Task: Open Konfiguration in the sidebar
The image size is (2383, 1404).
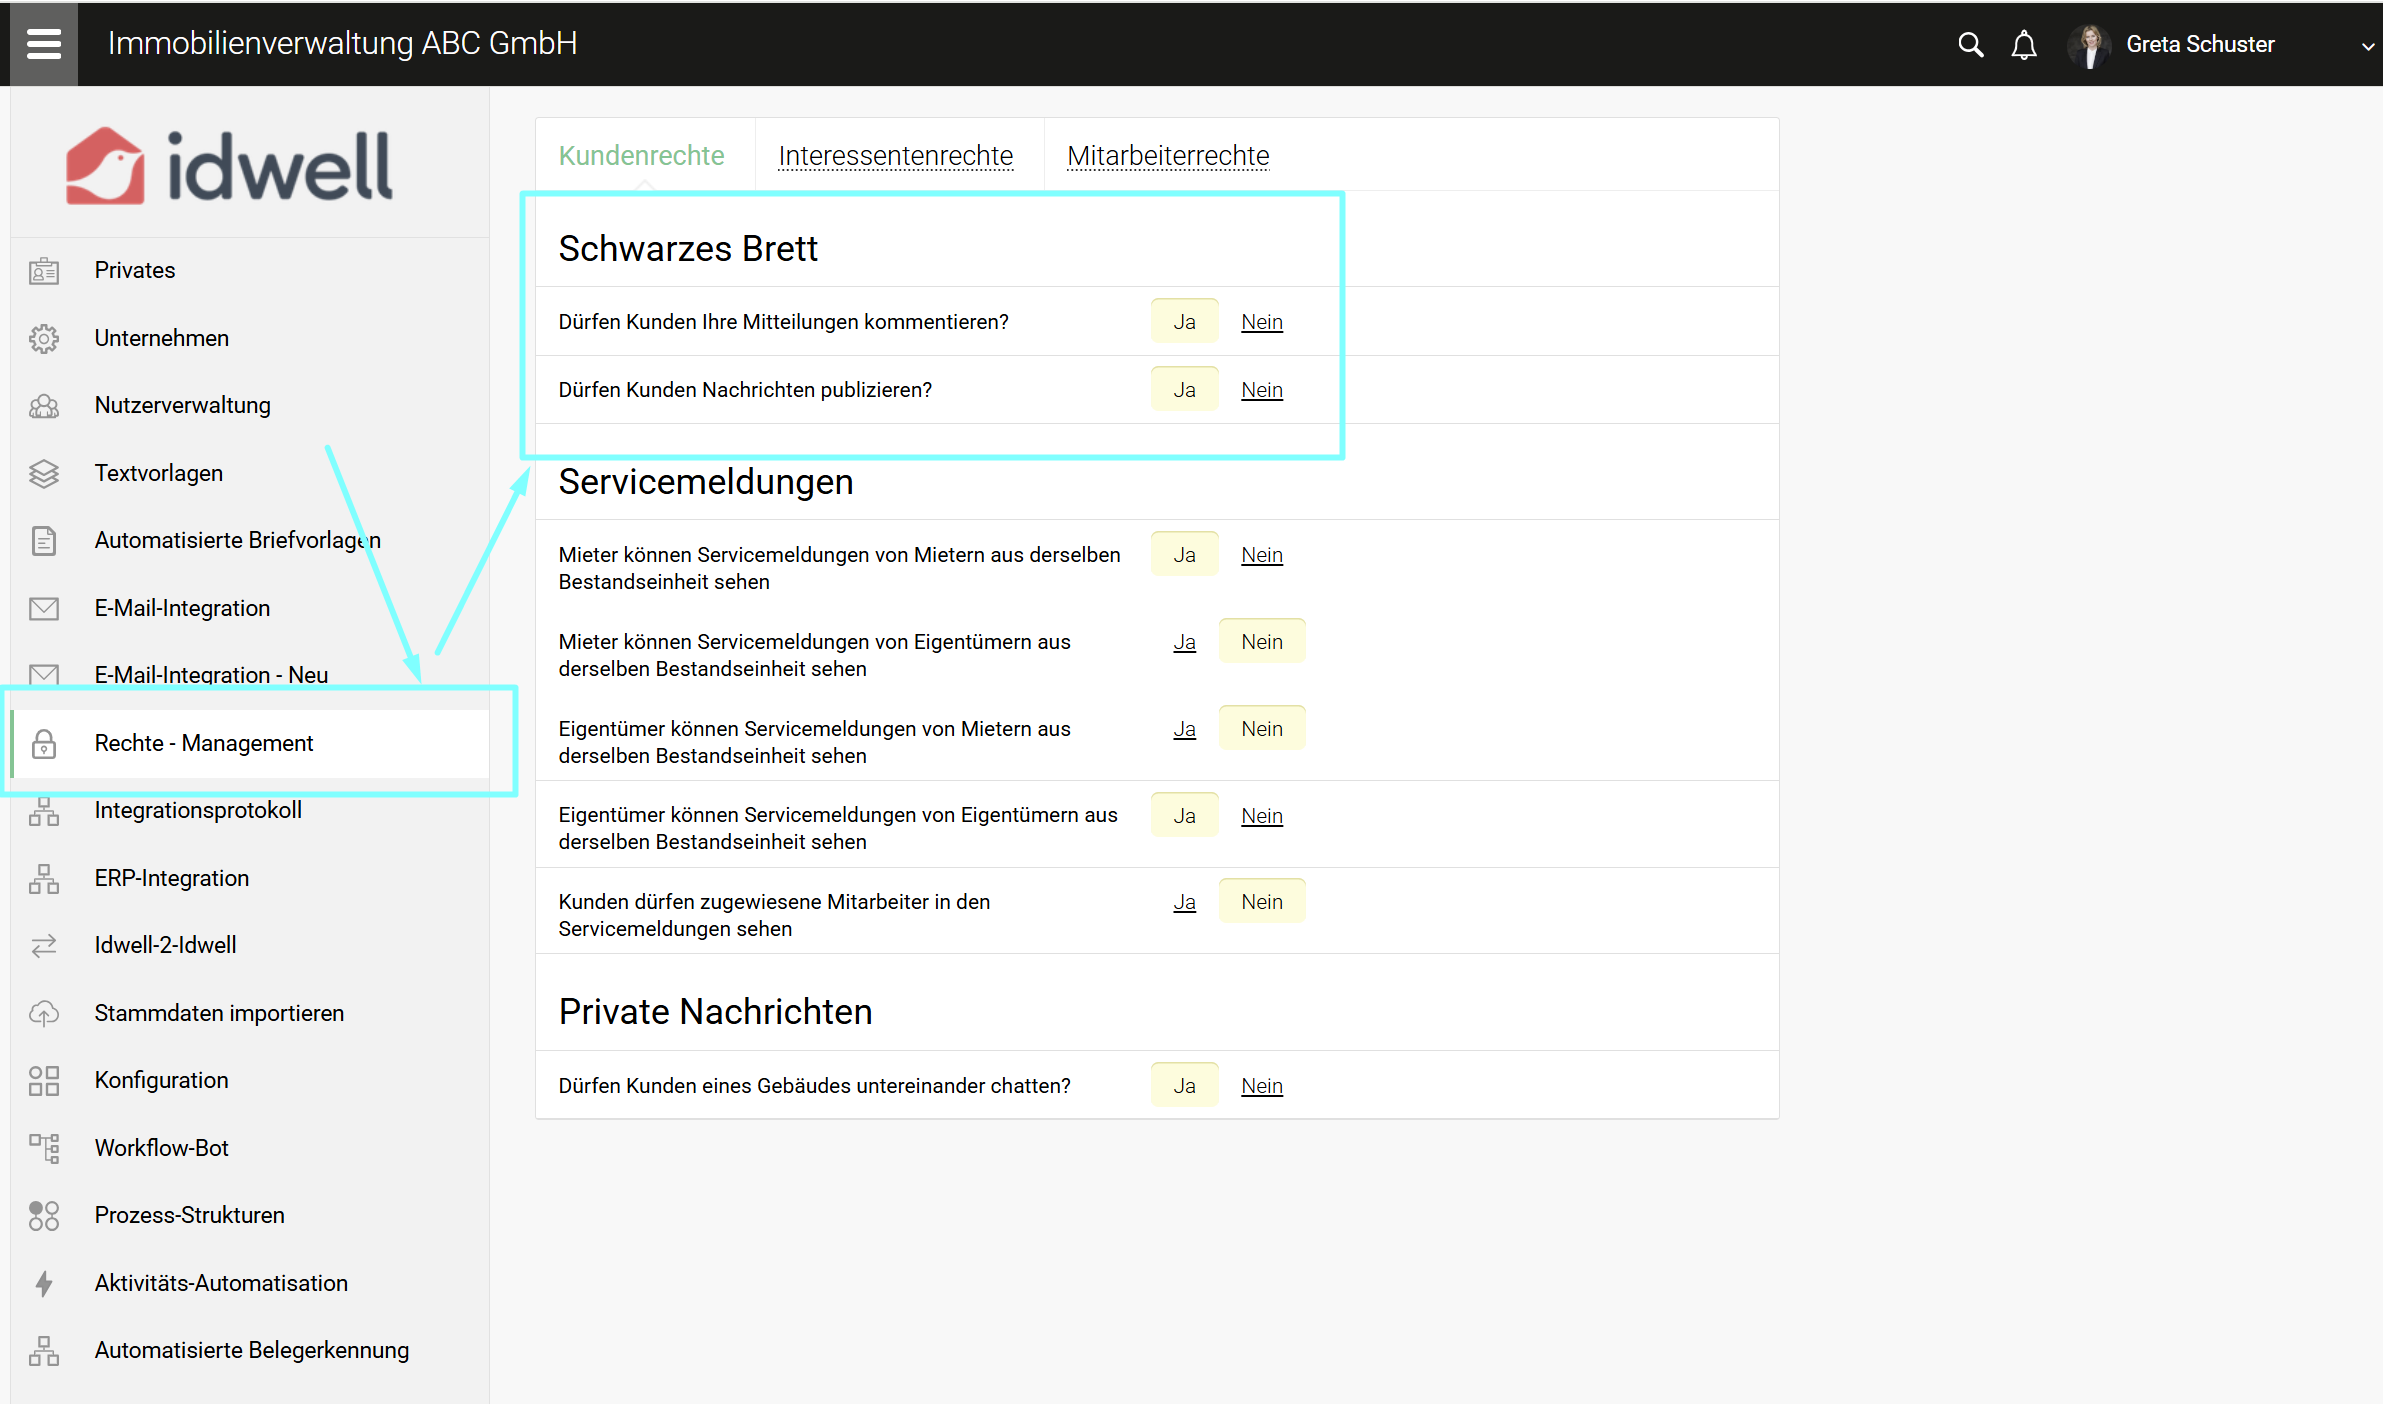Action: [161, 1080]
